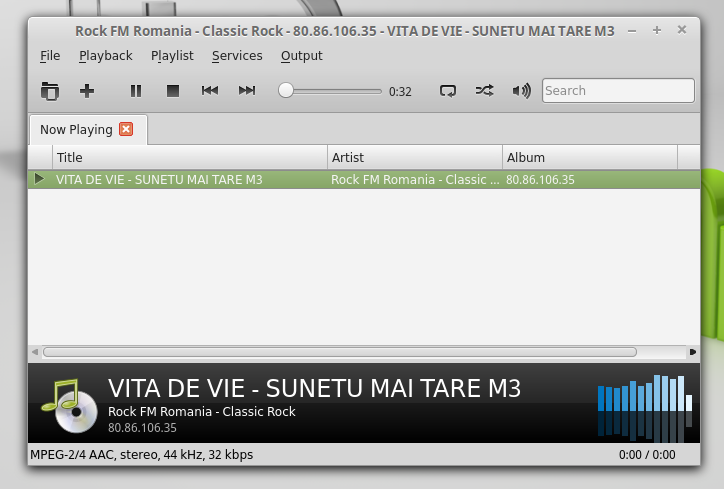Maximize the window with the plus button

657,30
